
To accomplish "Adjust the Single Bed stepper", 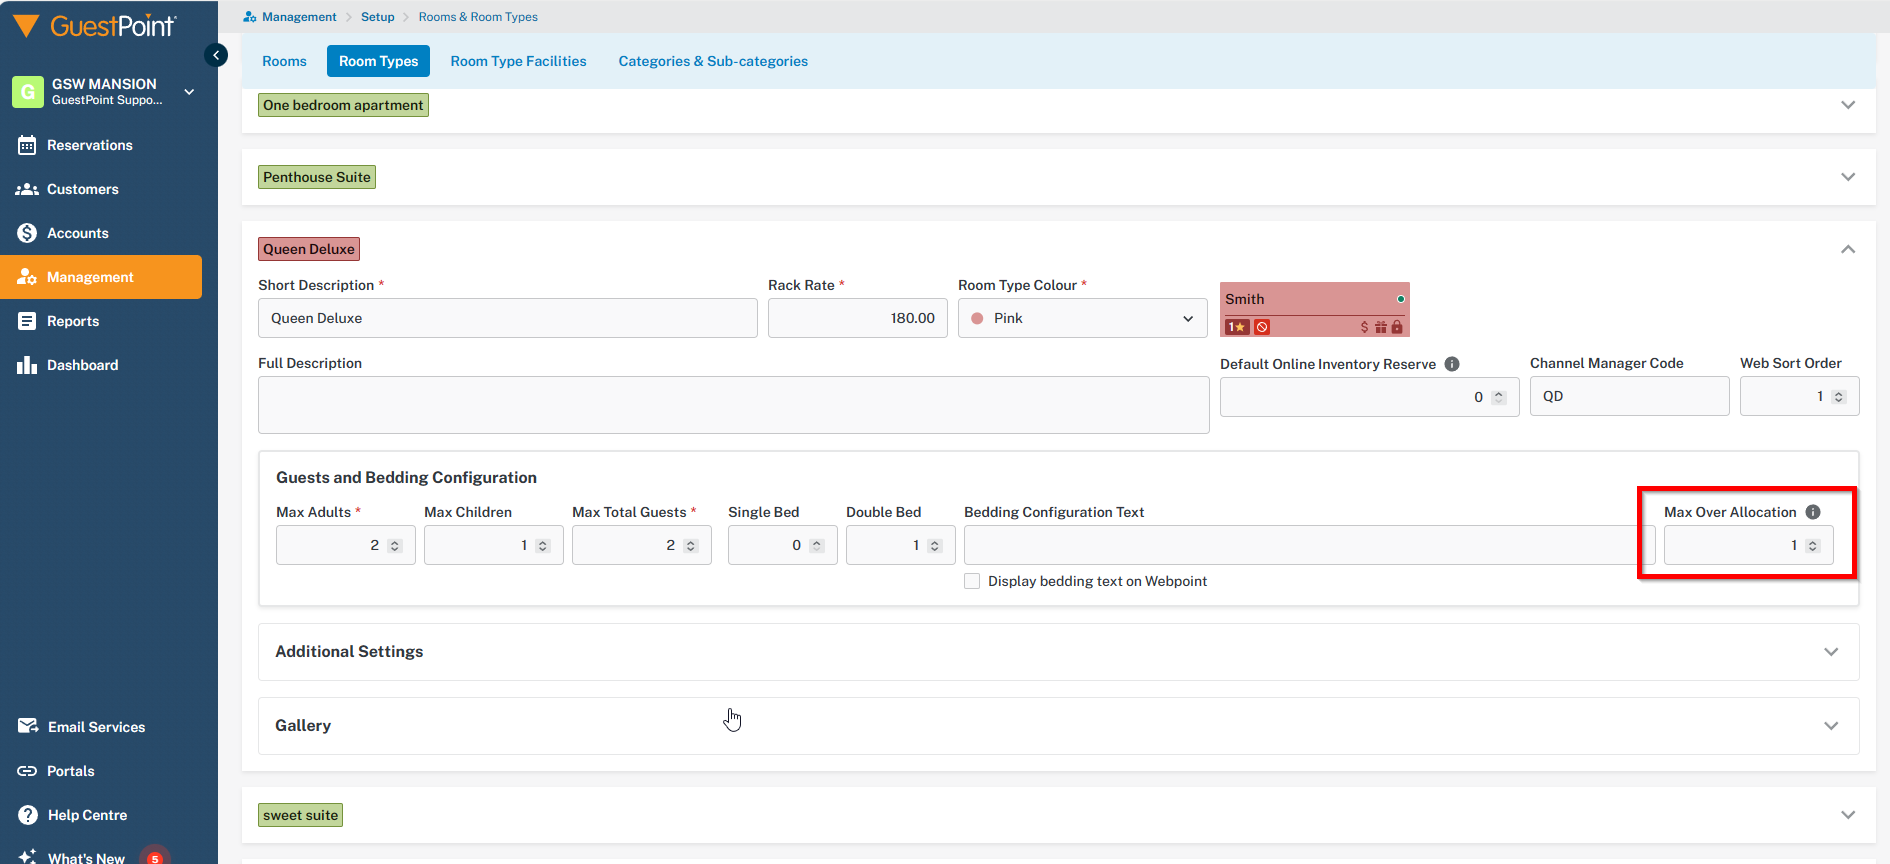I will pyautogui.click(x=817, y=546).
